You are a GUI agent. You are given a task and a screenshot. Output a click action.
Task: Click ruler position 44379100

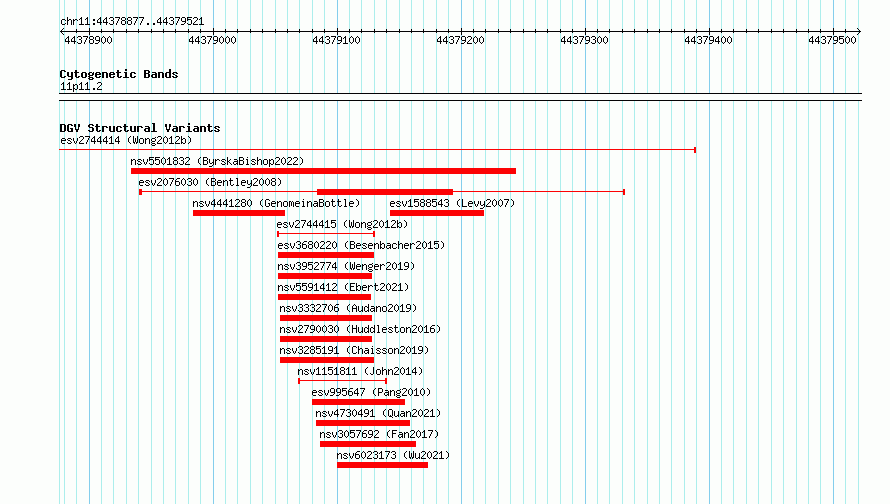pos(337,40)
